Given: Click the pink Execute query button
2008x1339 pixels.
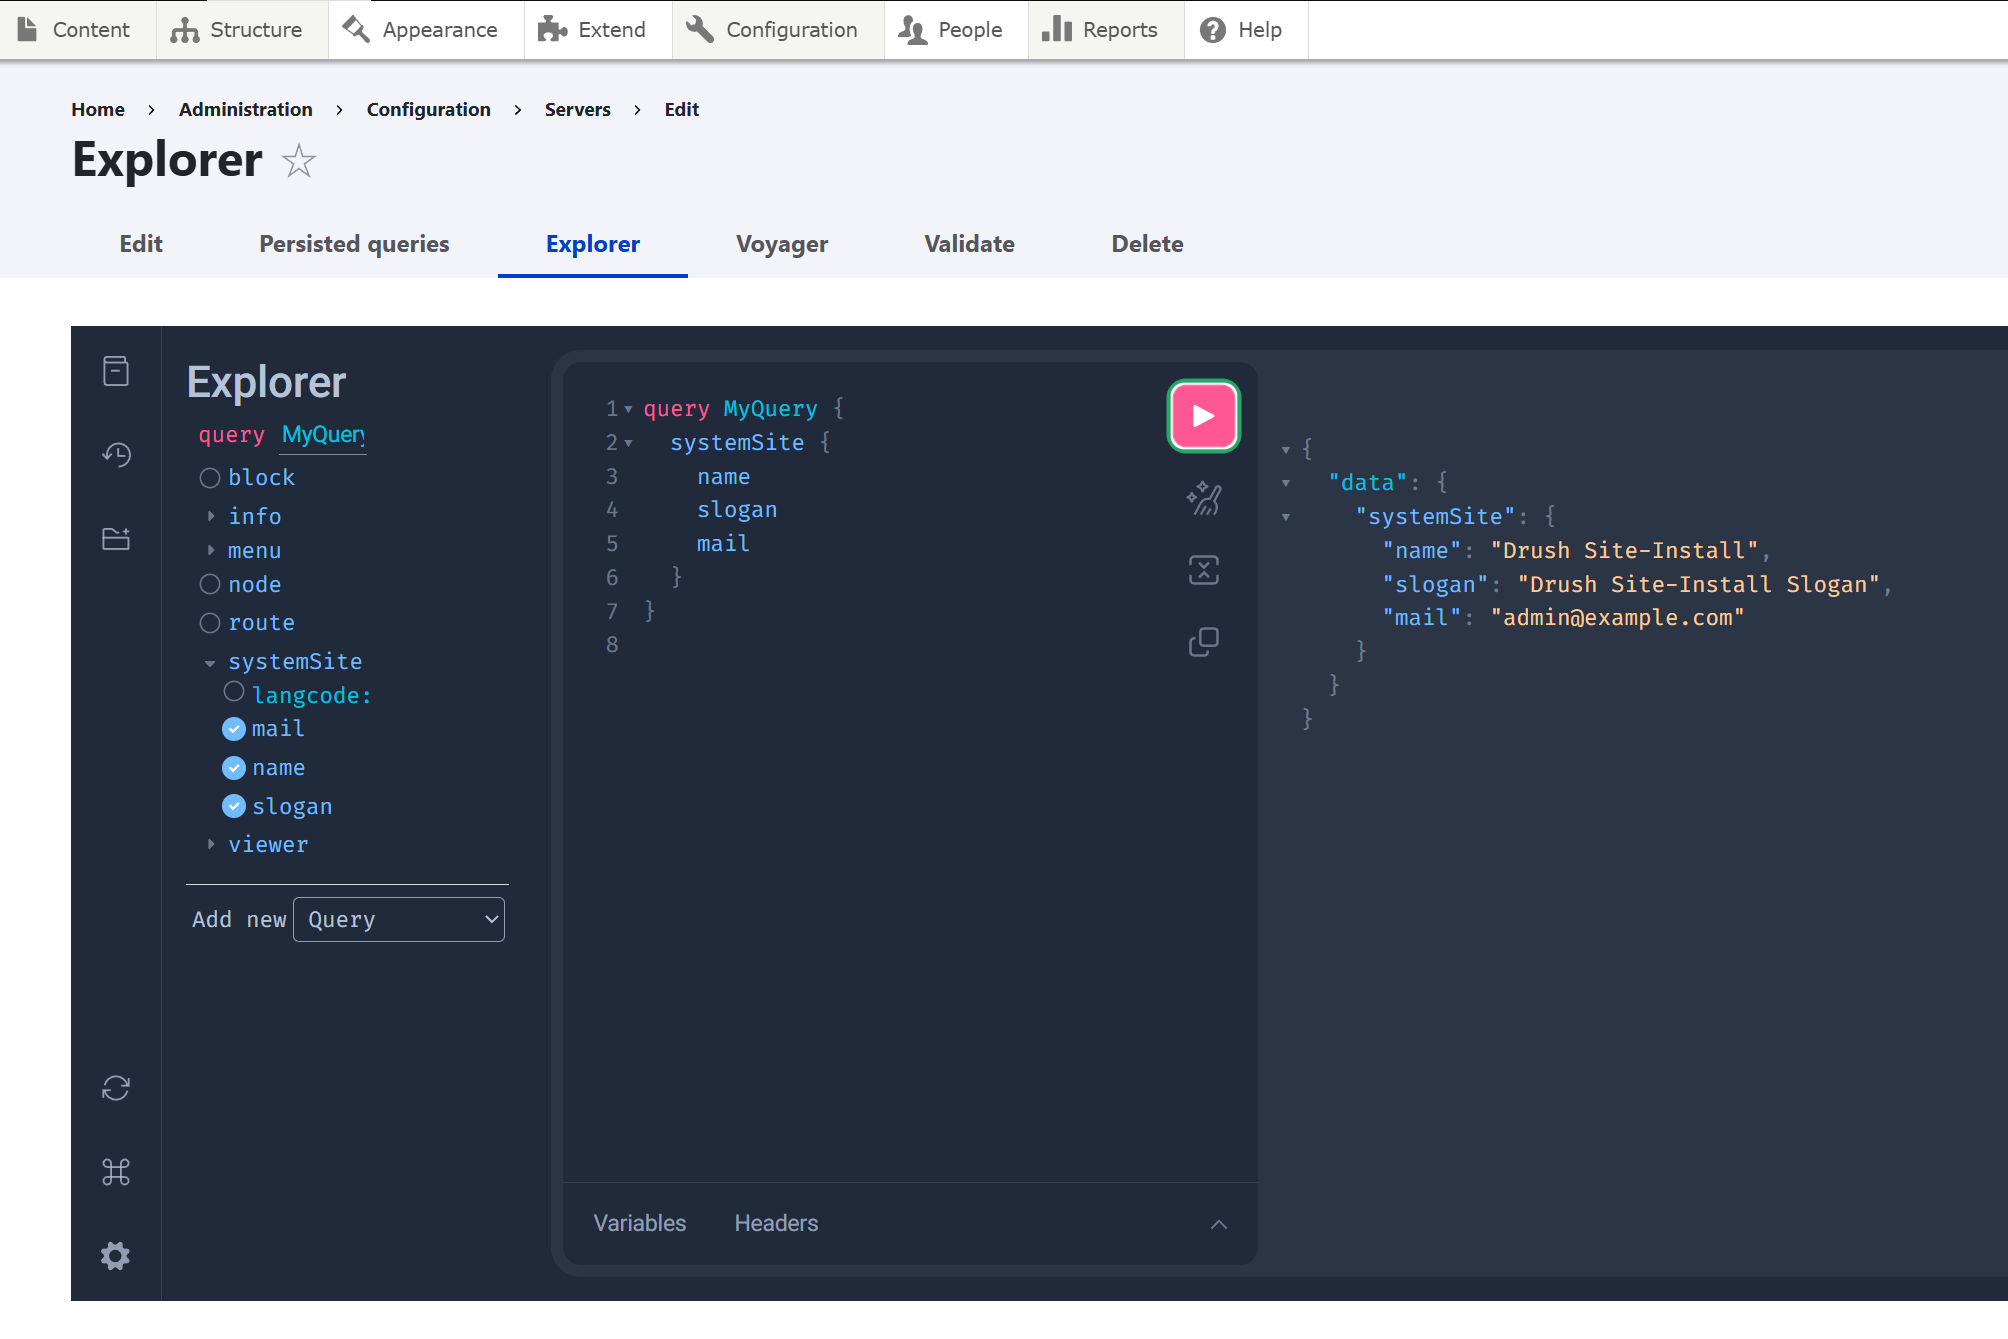Looking at the screenshot, I should [x=1203, y=414].
